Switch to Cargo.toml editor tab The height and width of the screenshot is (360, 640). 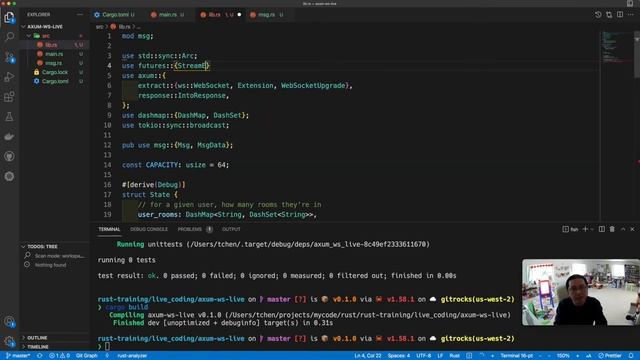[x=116, y=15]
